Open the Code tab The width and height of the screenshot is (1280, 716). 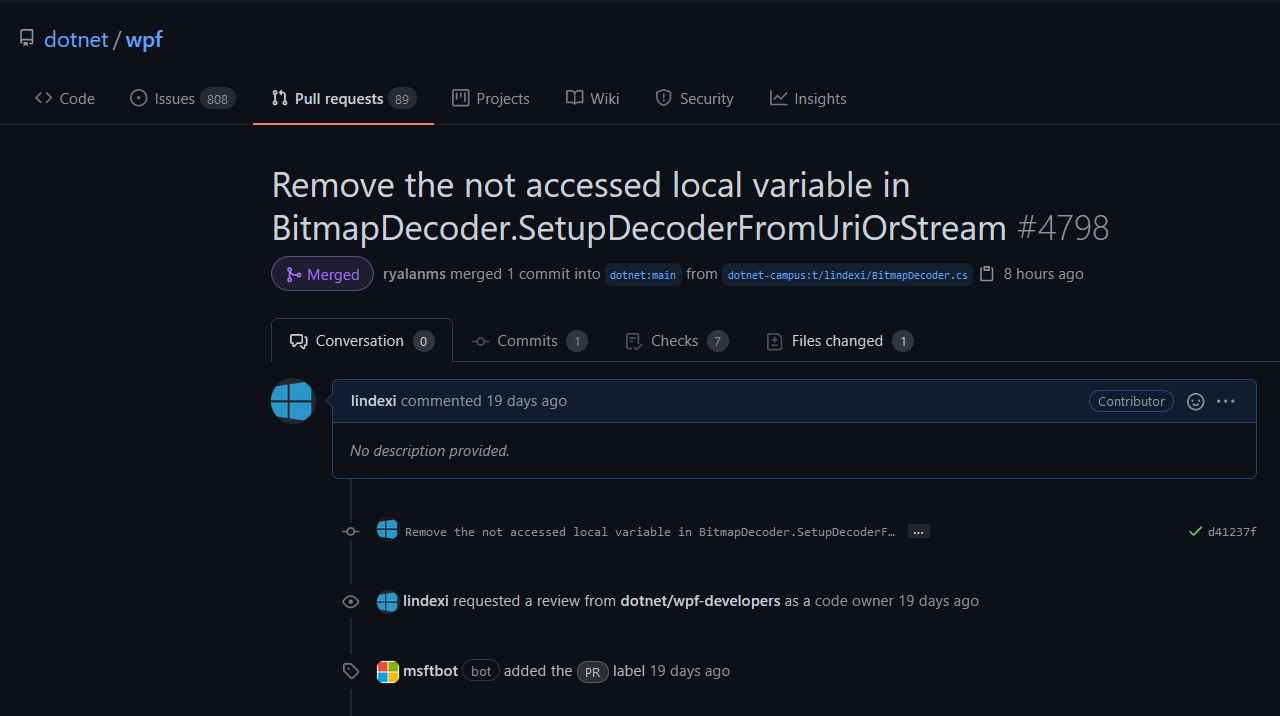(65, 98)
